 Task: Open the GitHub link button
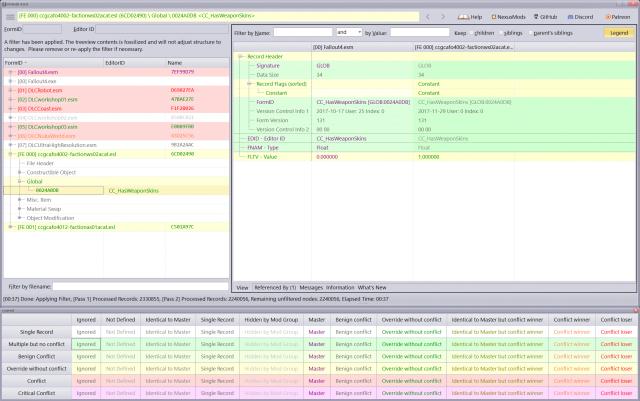[x=545, y=17]
